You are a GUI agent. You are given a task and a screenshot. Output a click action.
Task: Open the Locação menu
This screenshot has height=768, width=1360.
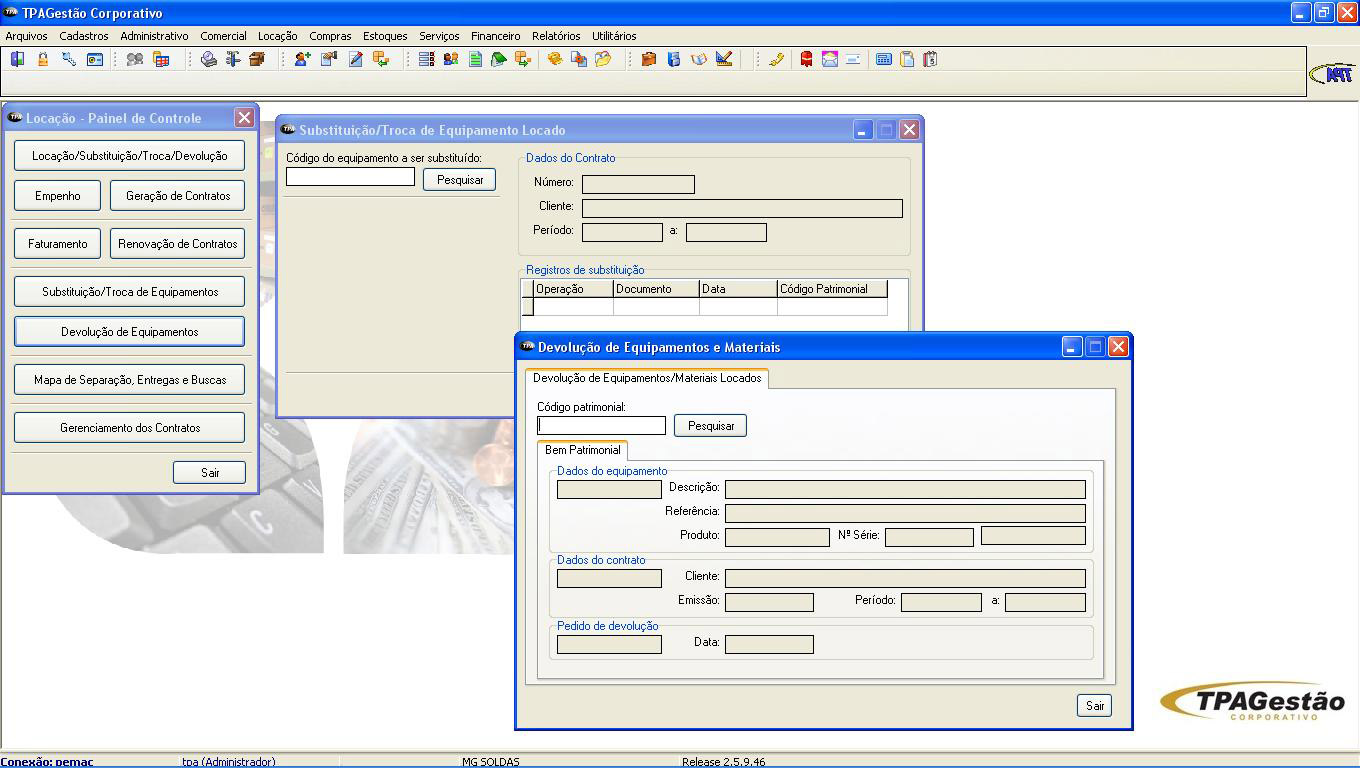pyautogui.click(x=277, y=36)
